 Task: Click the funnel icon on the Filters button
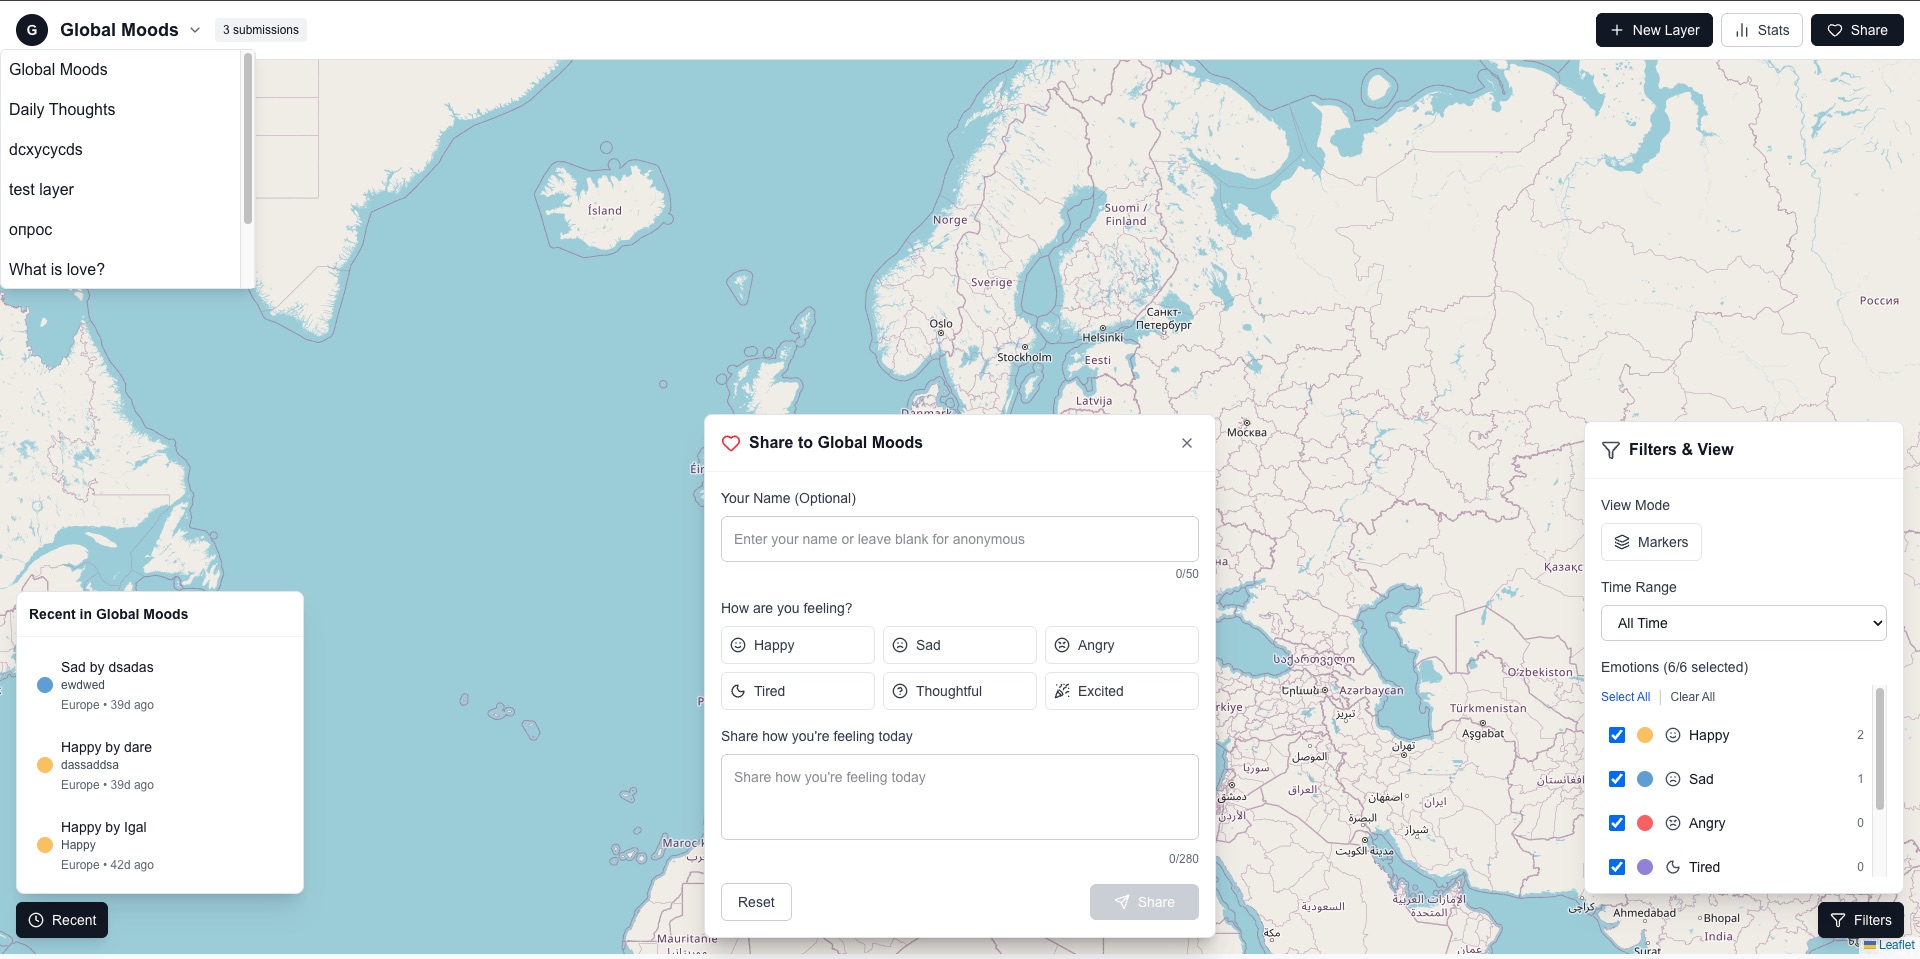click(1839, 920)
